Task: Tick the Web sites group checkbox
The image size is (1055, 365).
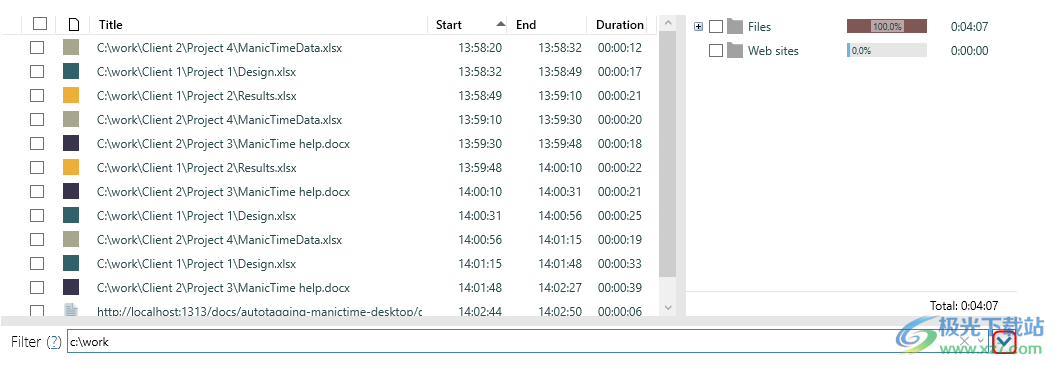Action: click(x=716, y=51)
